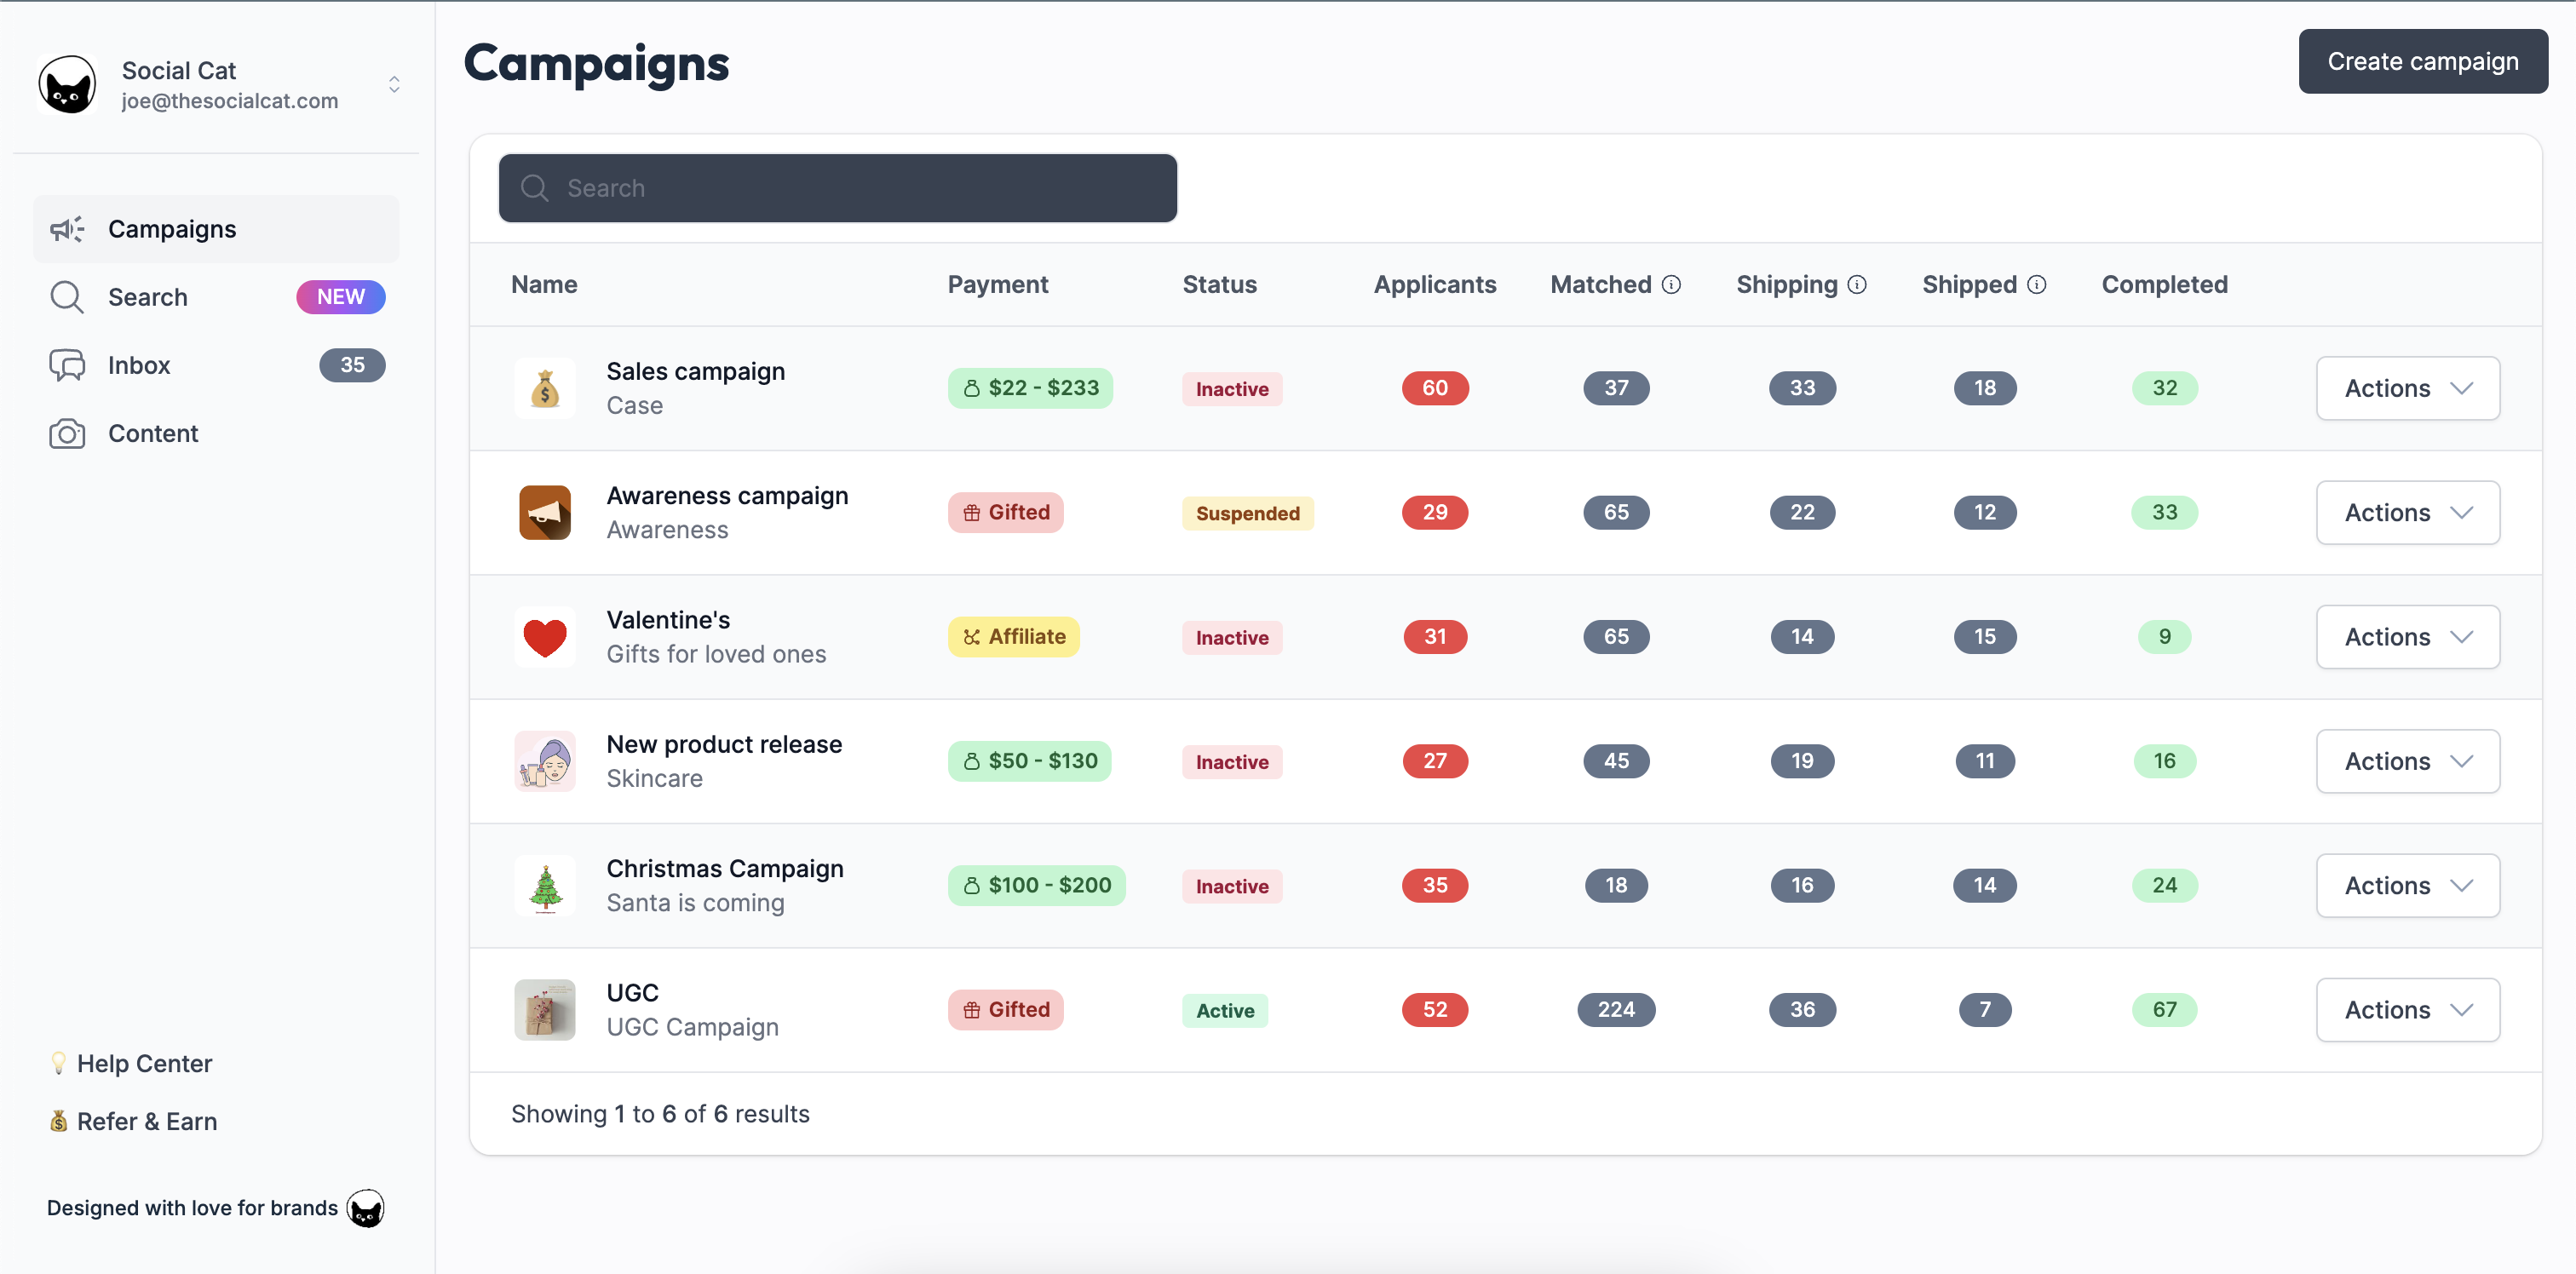Click the Create campaign button
This screenshot has width=2576, height=1274.
2424,60
